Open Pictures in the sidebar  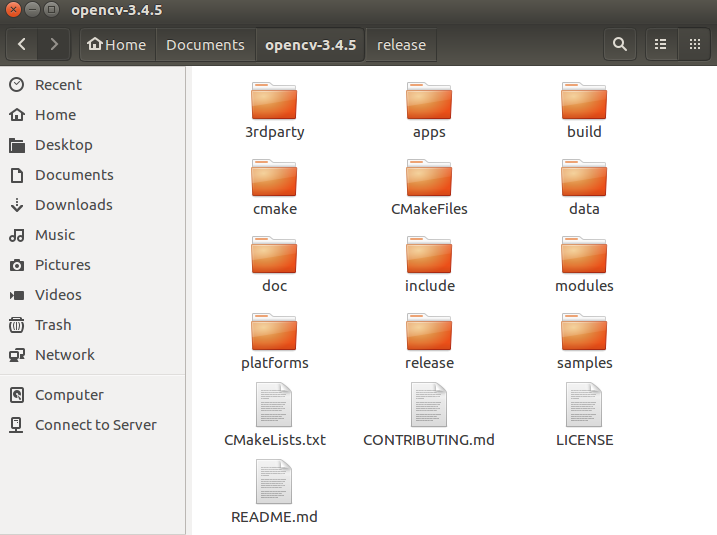93,265
